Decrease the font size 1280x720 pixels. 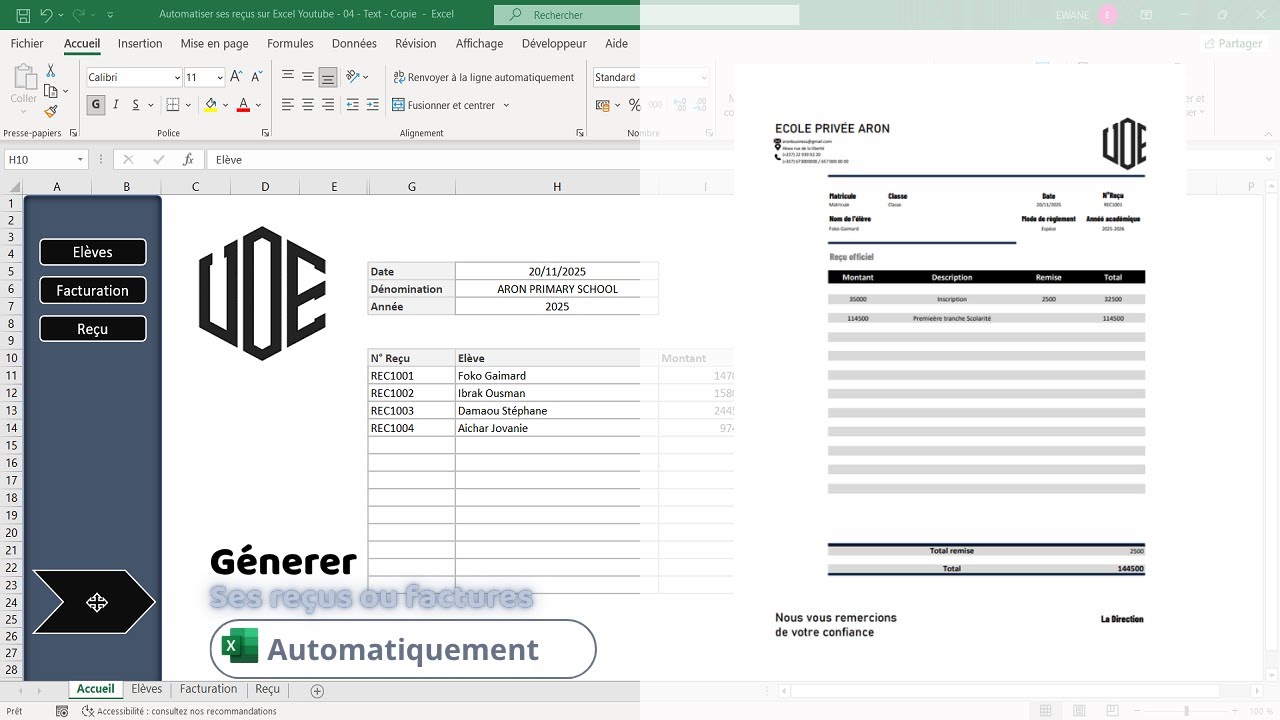click(257, 77)
